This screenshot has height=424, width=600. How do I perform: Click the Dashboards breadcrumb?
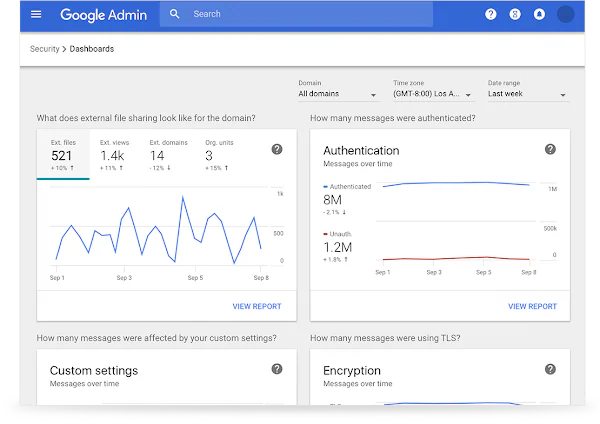92,49
